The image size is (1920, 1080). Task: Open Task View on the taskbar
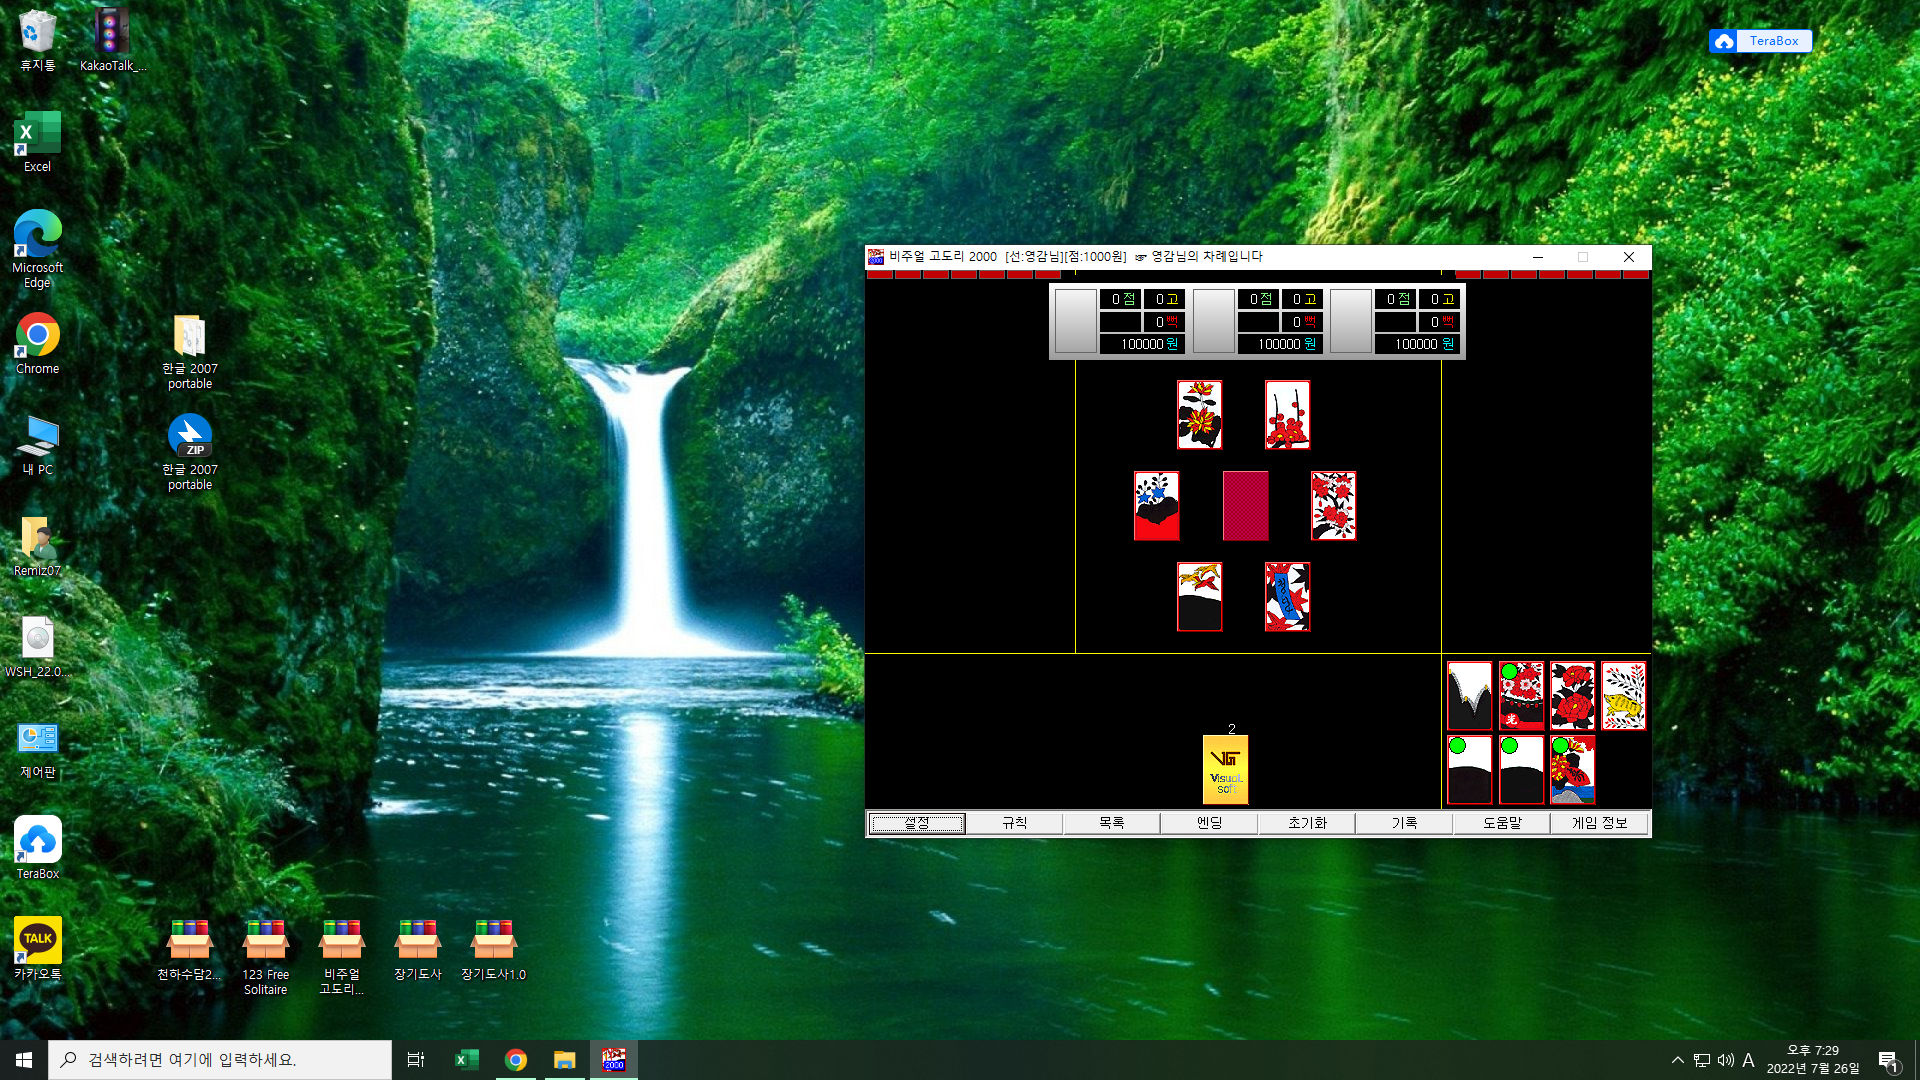(x=416, y=1059)
